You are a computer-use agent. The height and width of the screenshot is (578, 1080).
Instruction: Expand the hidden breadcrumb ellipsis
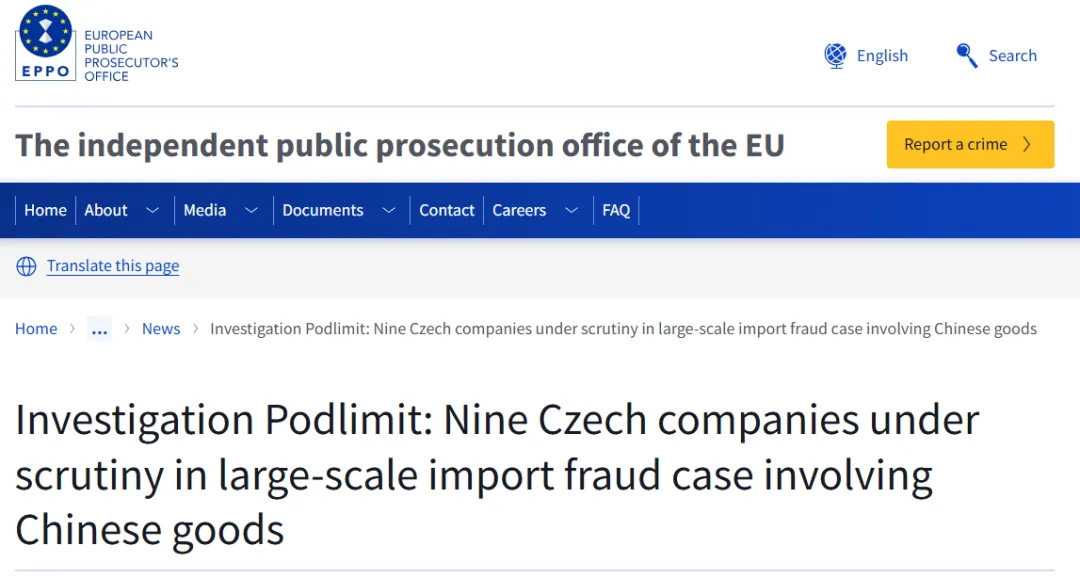point(99,329)
